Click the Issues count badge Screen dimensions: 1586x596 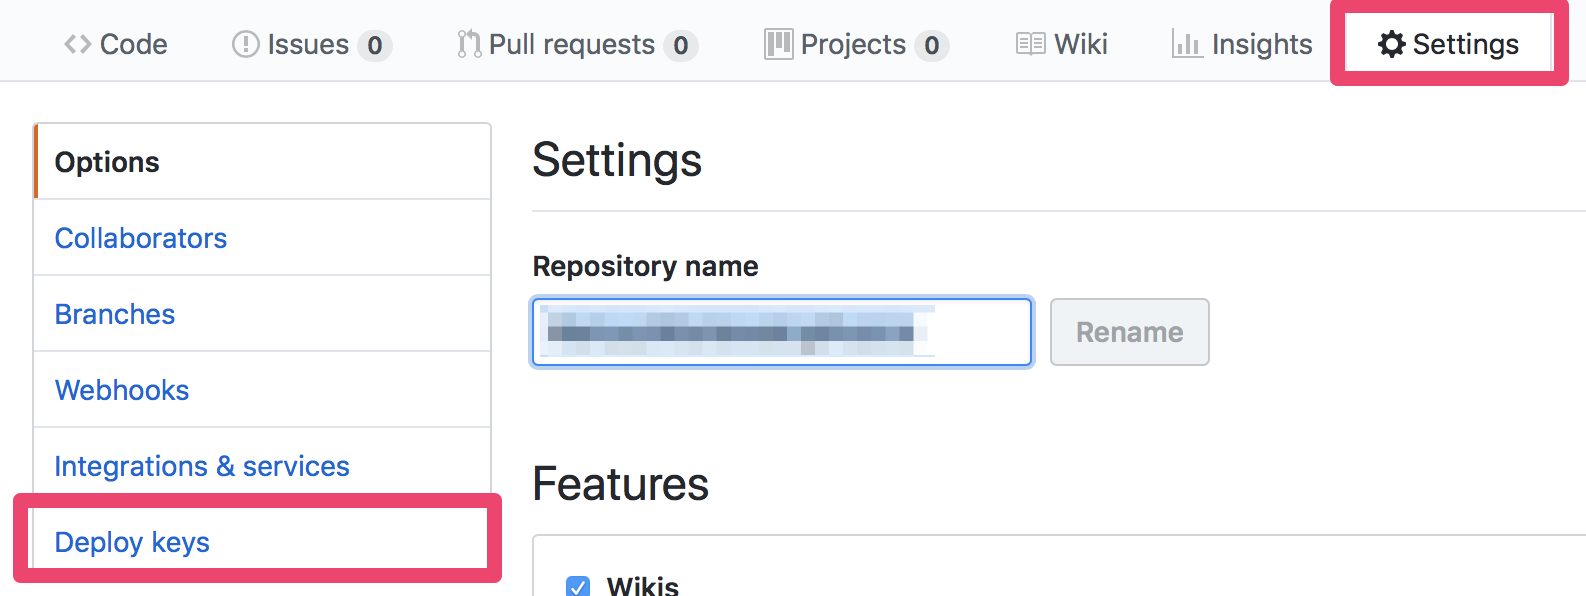click(375, 46)
